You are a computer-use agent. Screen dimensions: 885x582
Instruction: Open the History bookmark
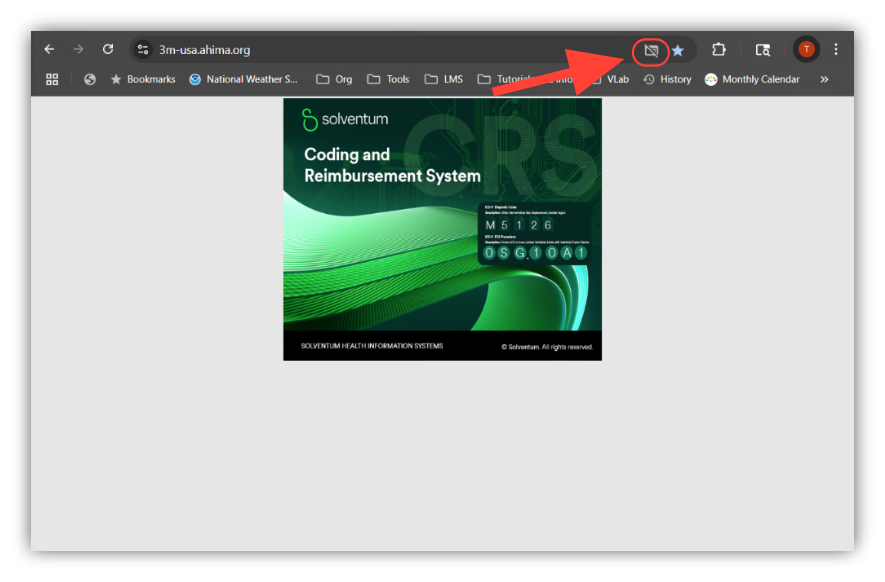pos(667,79)
